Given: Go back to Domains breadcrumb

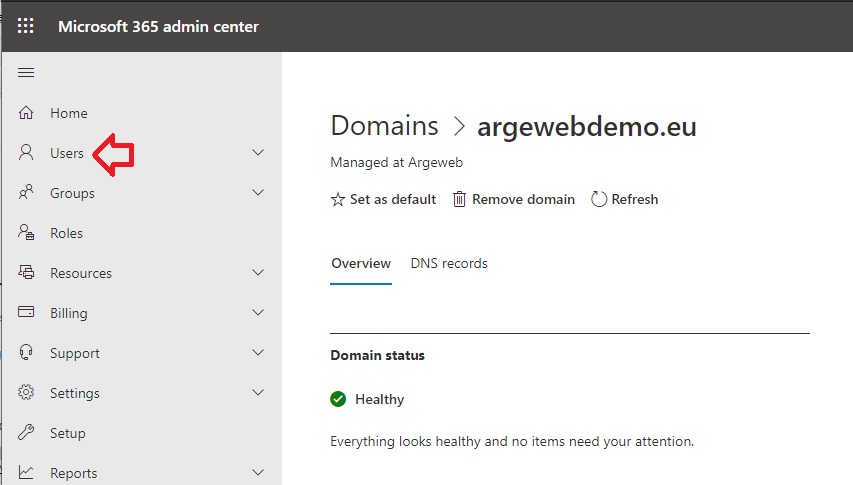Looking at the screenshot, I should click(x=384, y=126).
